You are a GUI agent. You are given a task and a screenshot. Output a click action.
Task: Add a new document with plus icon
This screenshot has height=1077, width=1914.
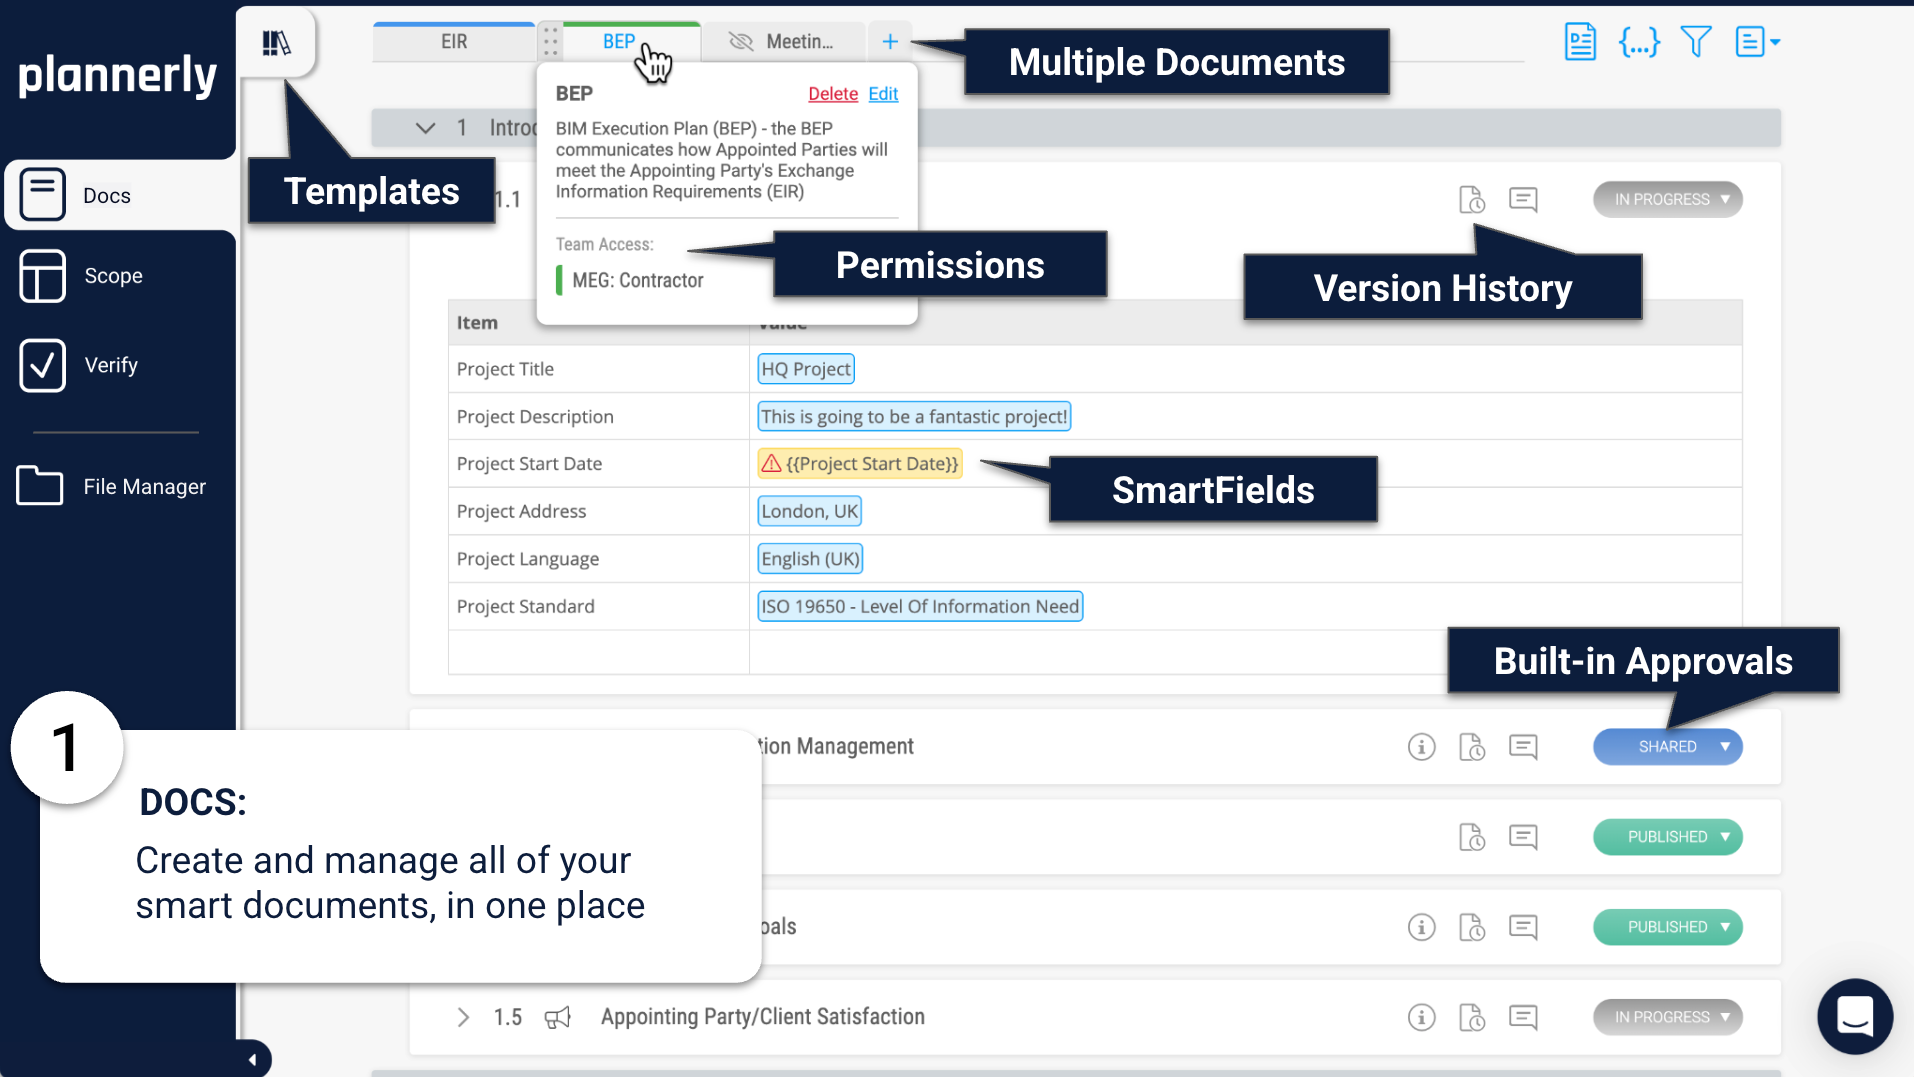click(890, 42)
